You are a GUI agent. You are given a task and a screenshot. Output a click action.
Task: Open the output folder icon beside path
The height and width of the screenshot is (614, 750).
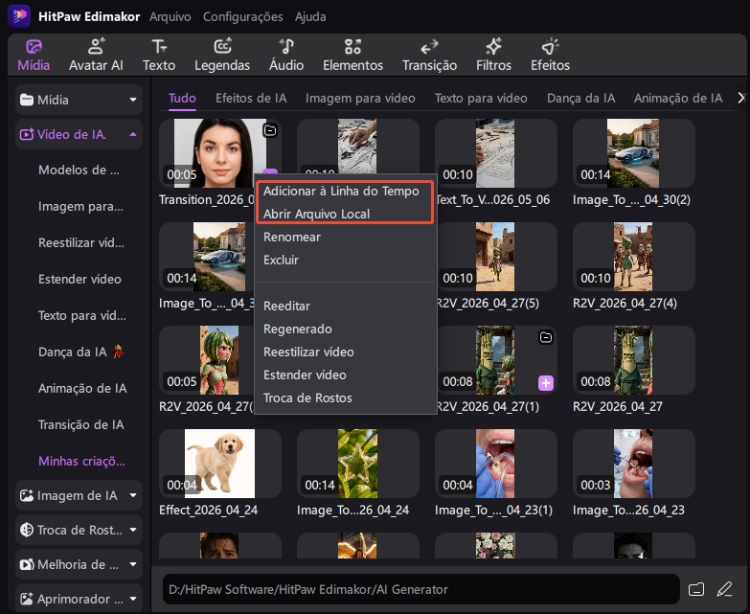696,589
